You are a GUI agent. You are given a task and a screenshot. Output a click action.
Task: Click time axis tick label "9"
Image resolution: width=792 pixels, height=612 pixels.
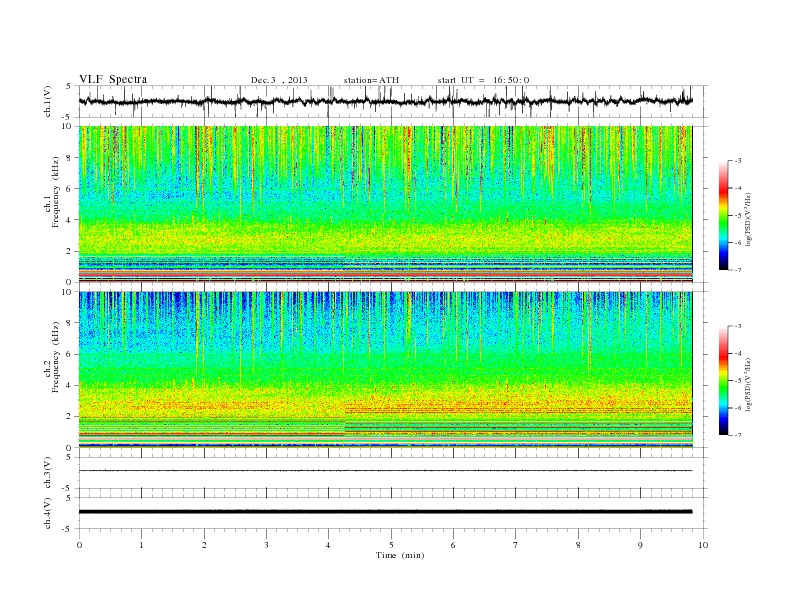coord(640,545)
